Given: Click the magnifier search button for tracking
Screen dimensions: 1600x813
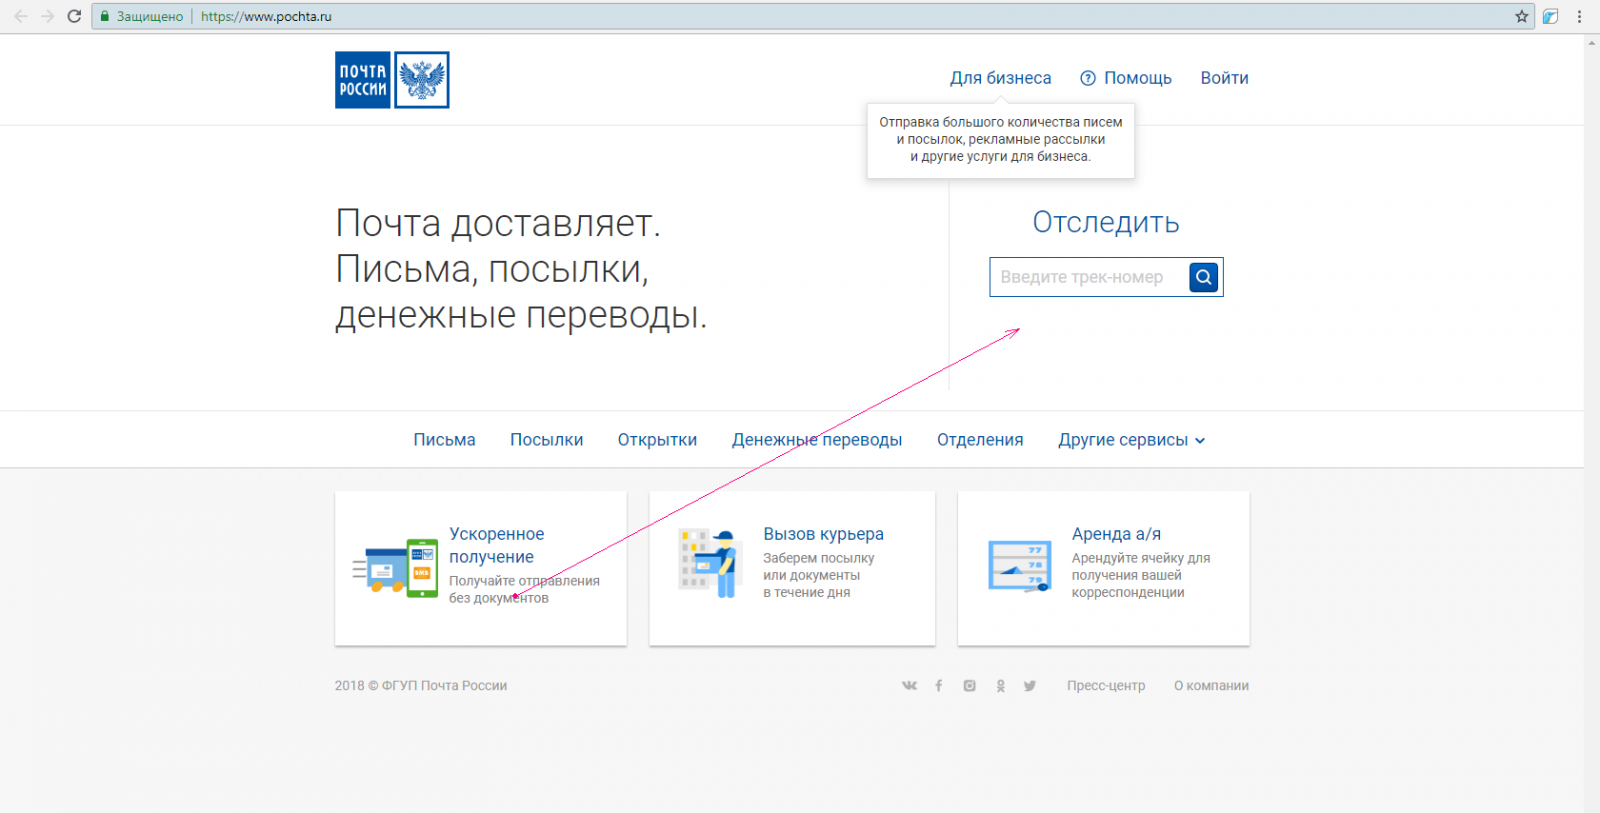Looking at the screenshot, I should click(1203, 277).
